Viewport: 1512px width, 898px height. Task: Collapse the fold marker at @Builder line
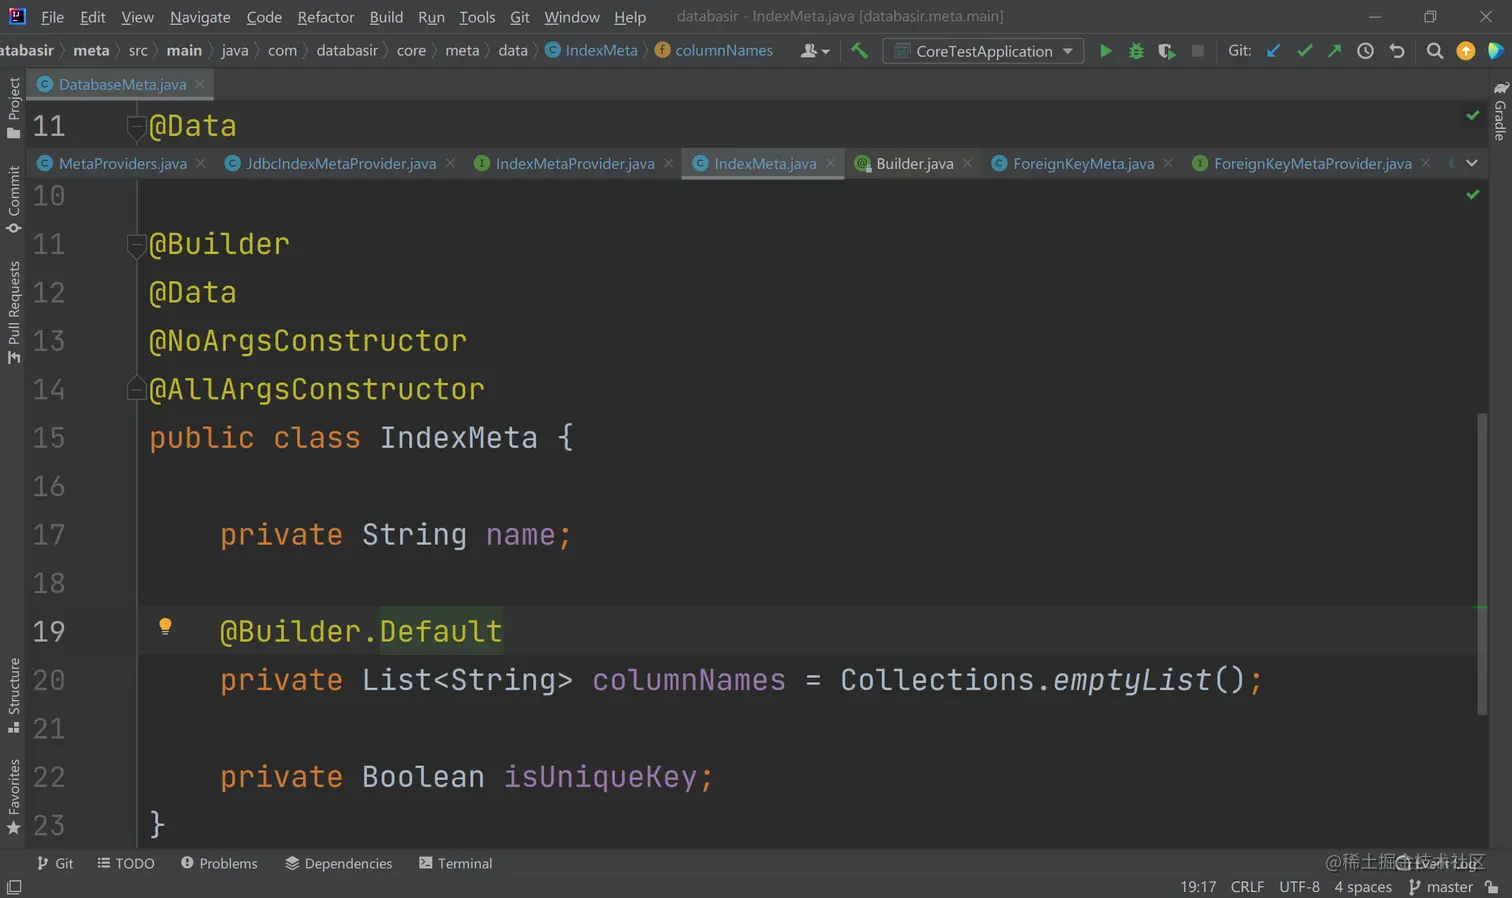tap(137, 244)
